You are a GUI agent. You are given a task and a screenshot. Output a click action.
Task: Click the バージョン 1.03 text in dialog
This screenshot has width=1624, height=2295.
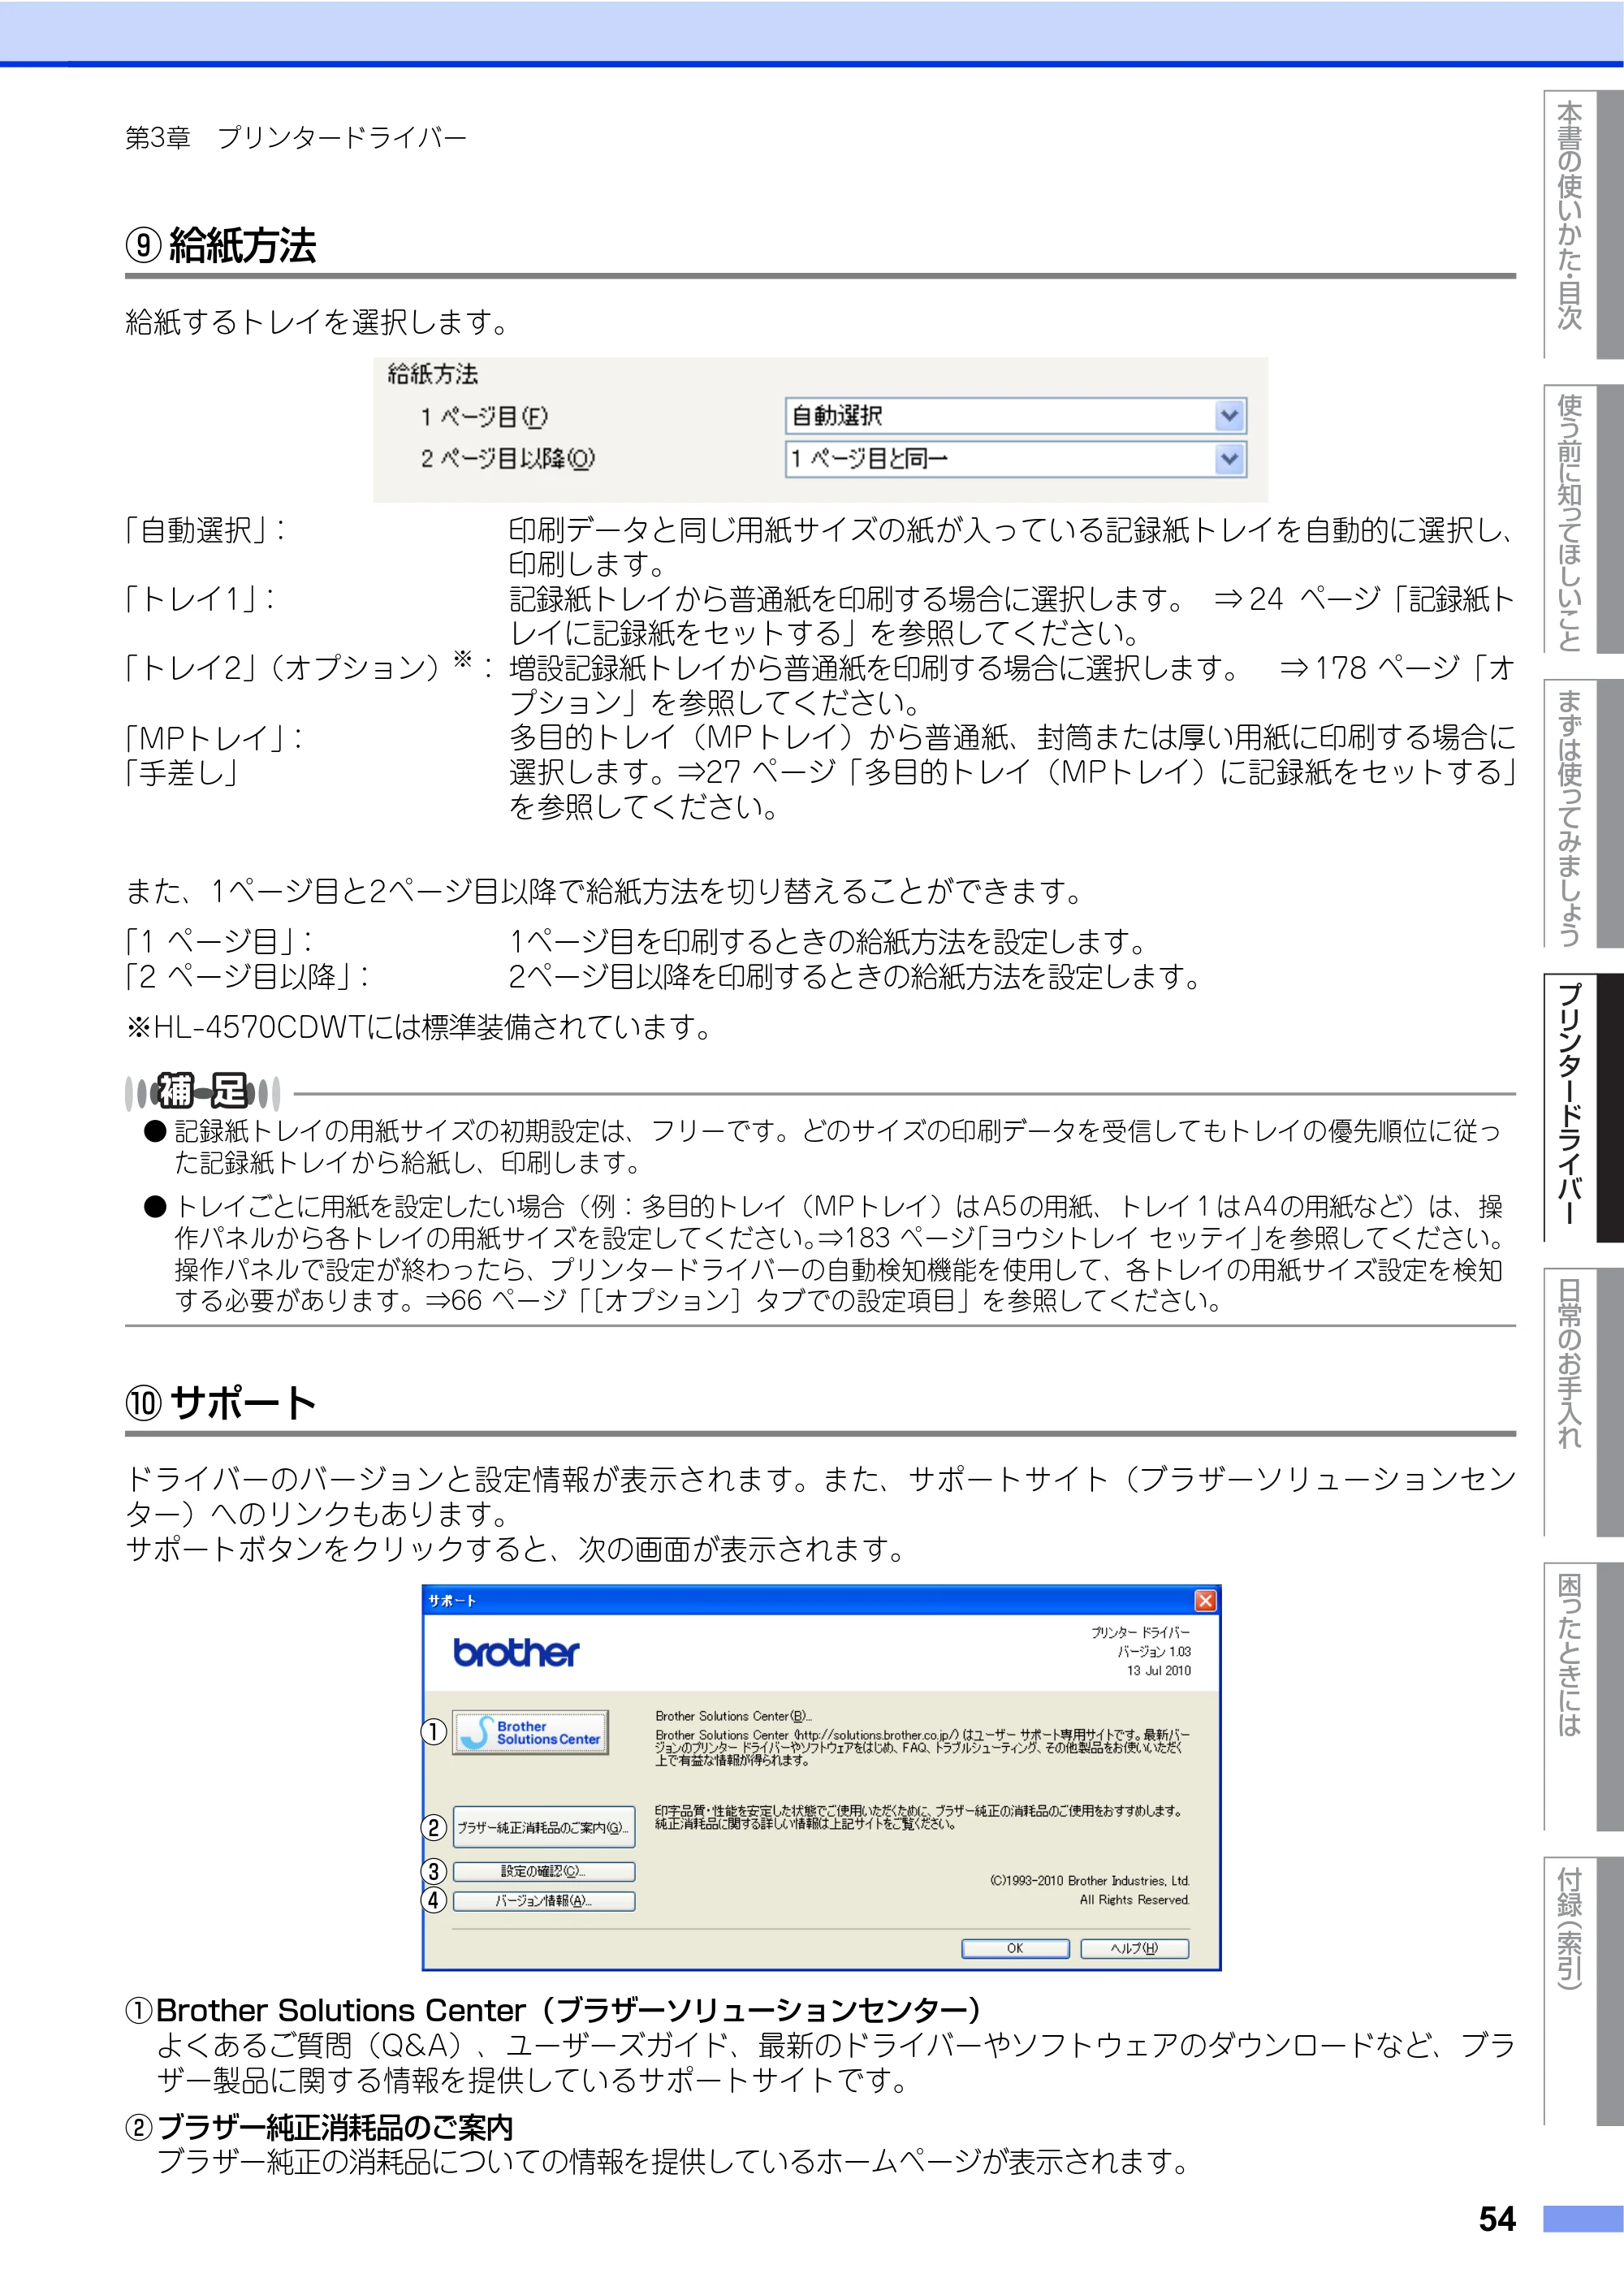click(1155, 1652)
